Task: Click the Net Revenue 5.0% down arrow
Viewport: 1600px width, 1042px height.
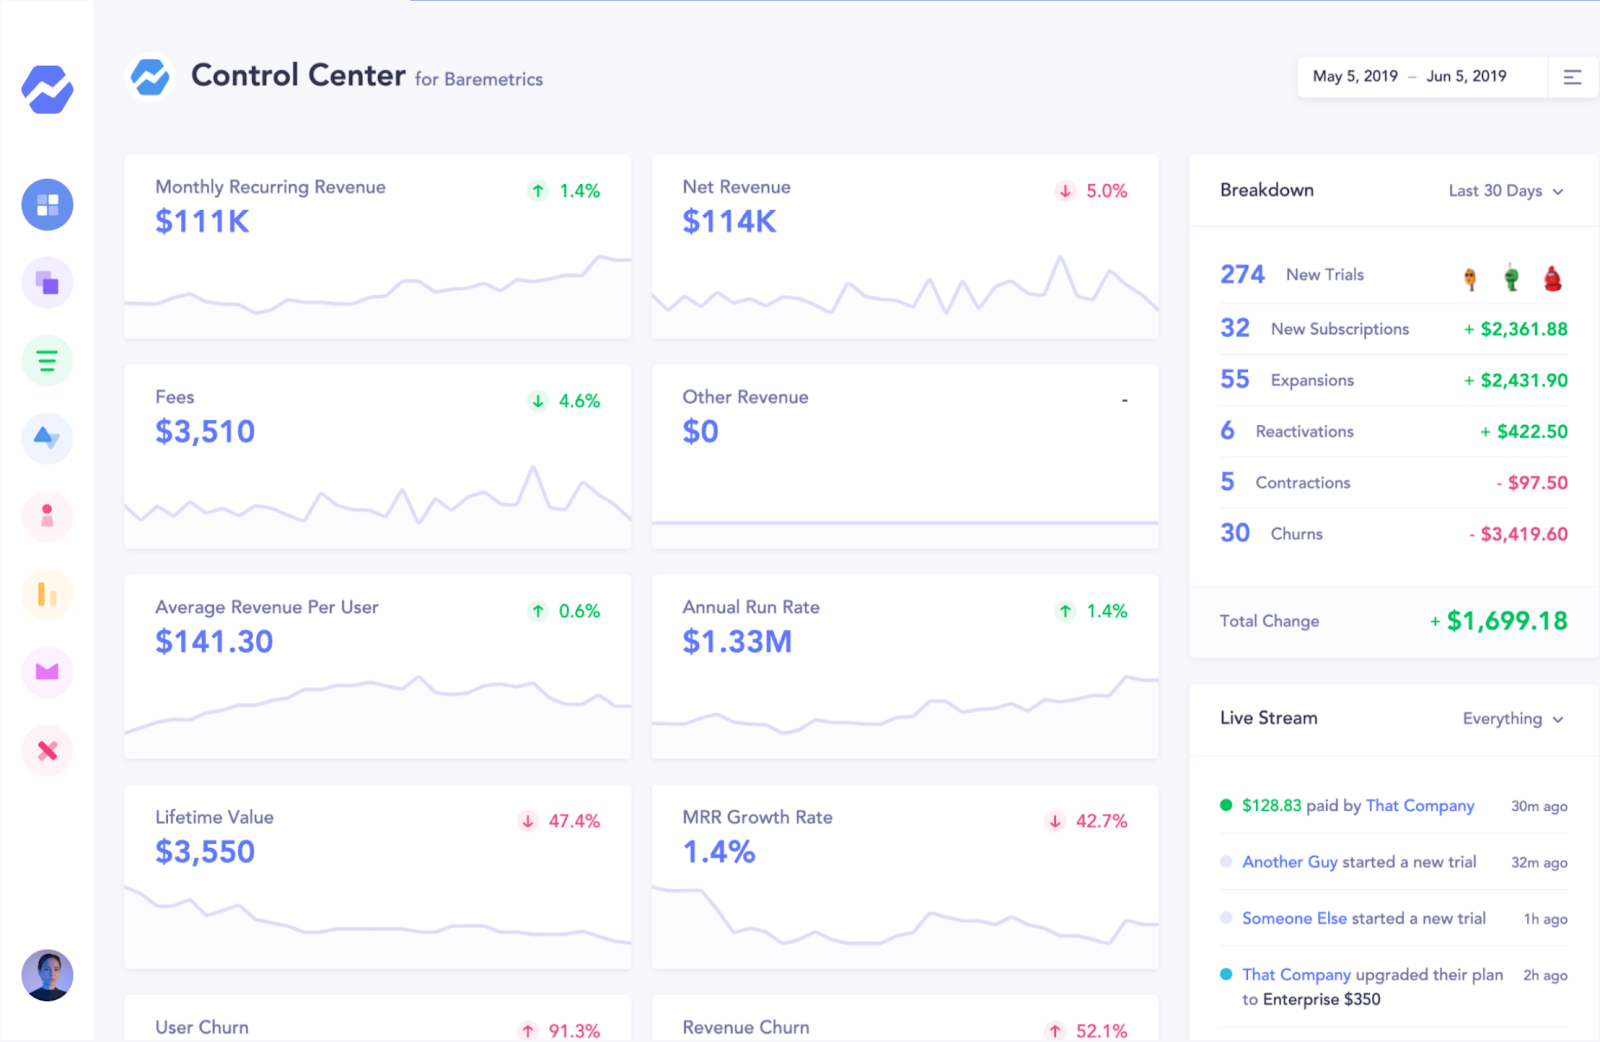Action: coord(1065,191)
